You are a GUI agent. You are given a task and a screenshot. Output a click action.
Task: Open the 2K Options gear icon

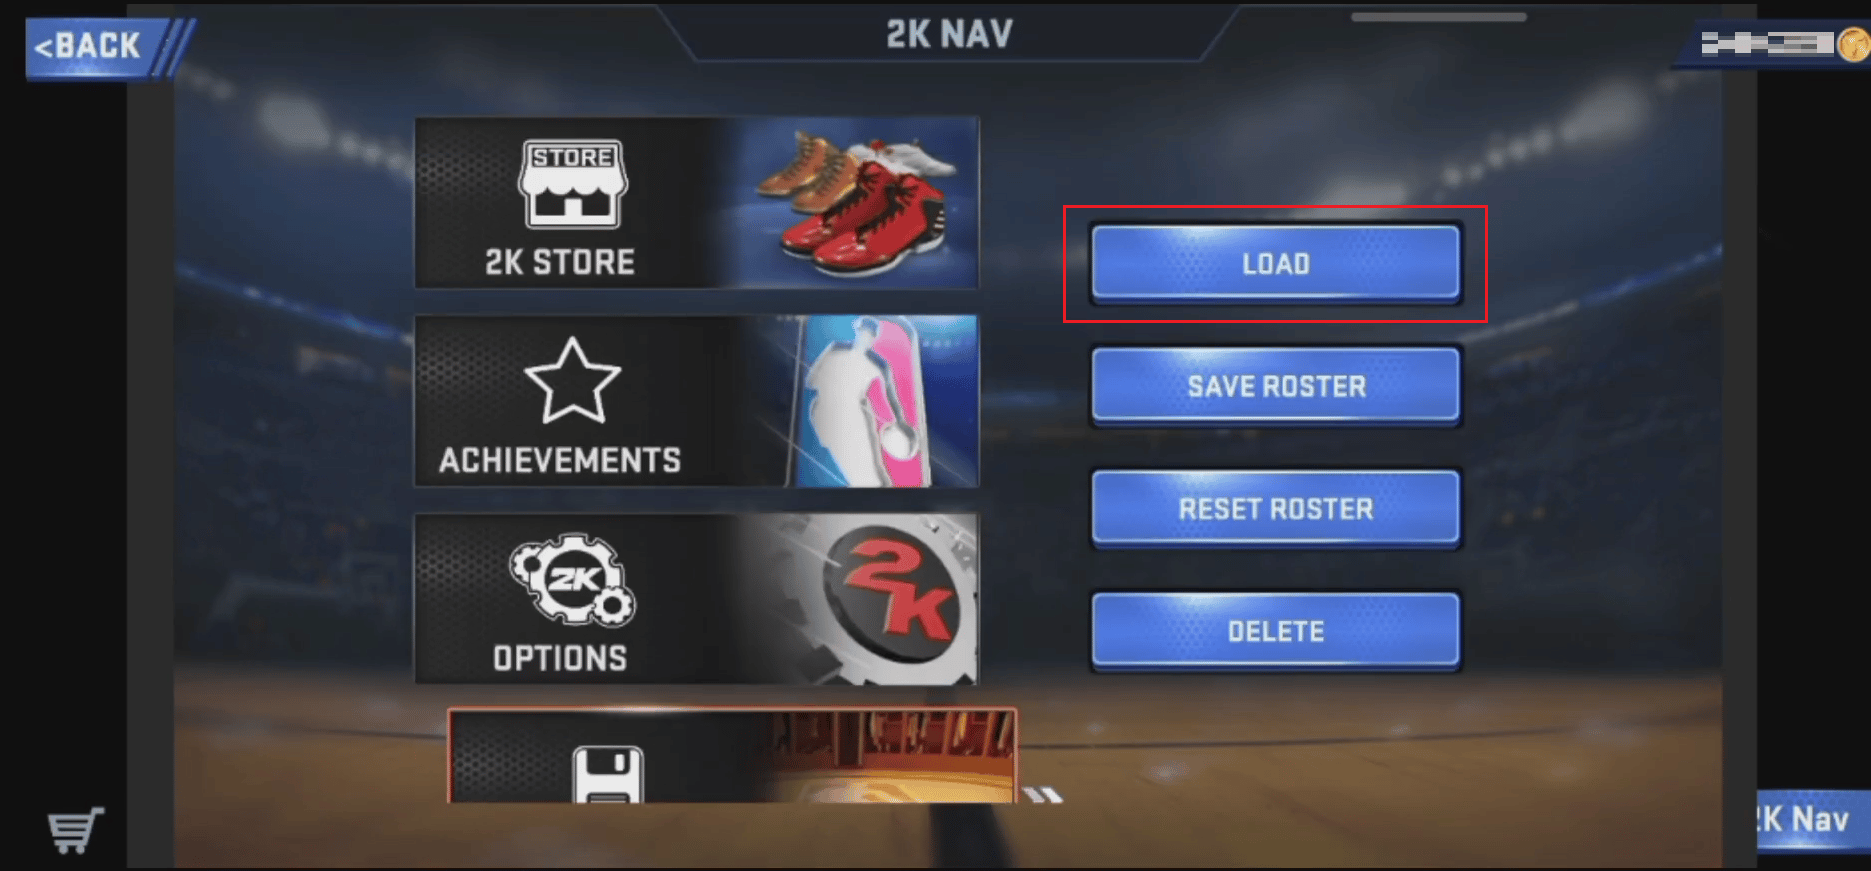[572, 580]
